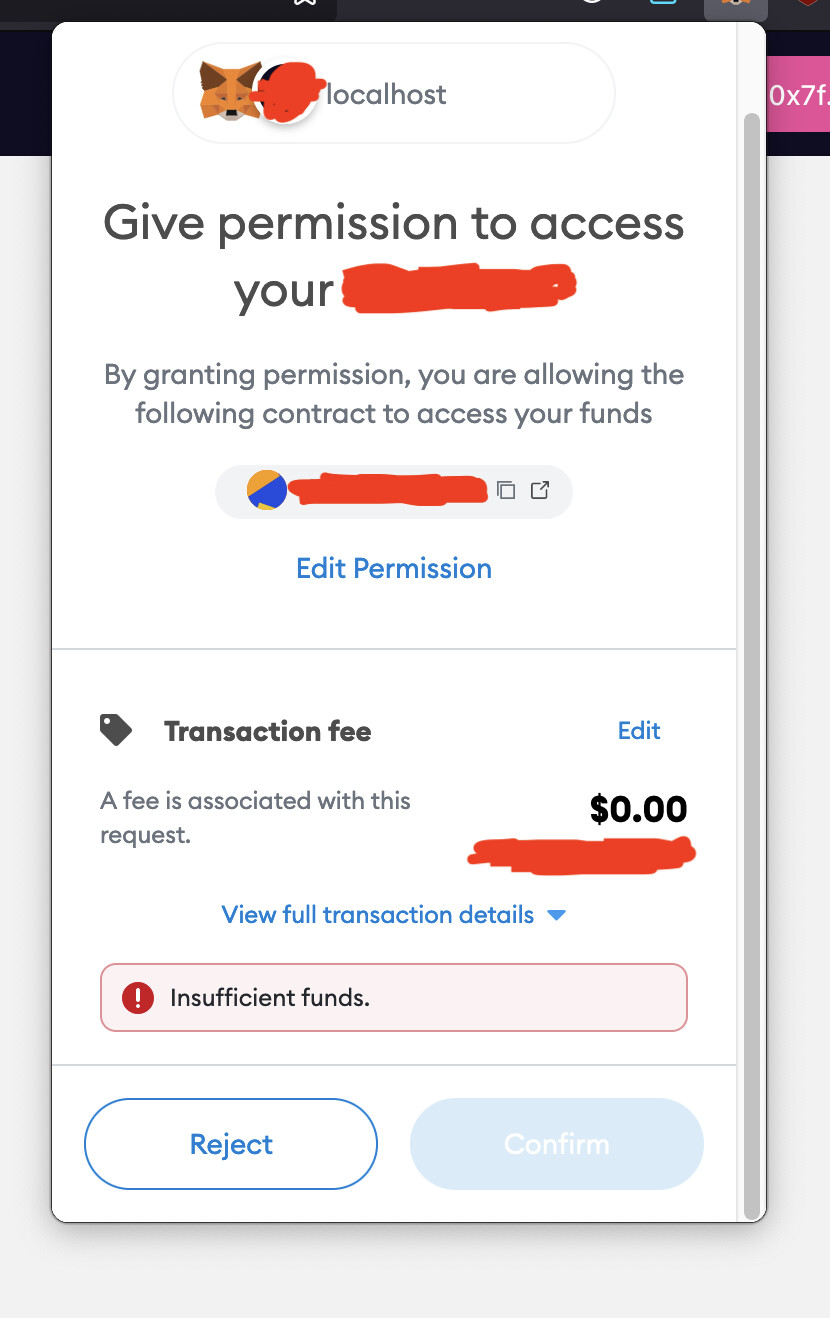This screenshot has width=830, height=1318.
Task: Confirm the permission request
Action: (557, 1144)
